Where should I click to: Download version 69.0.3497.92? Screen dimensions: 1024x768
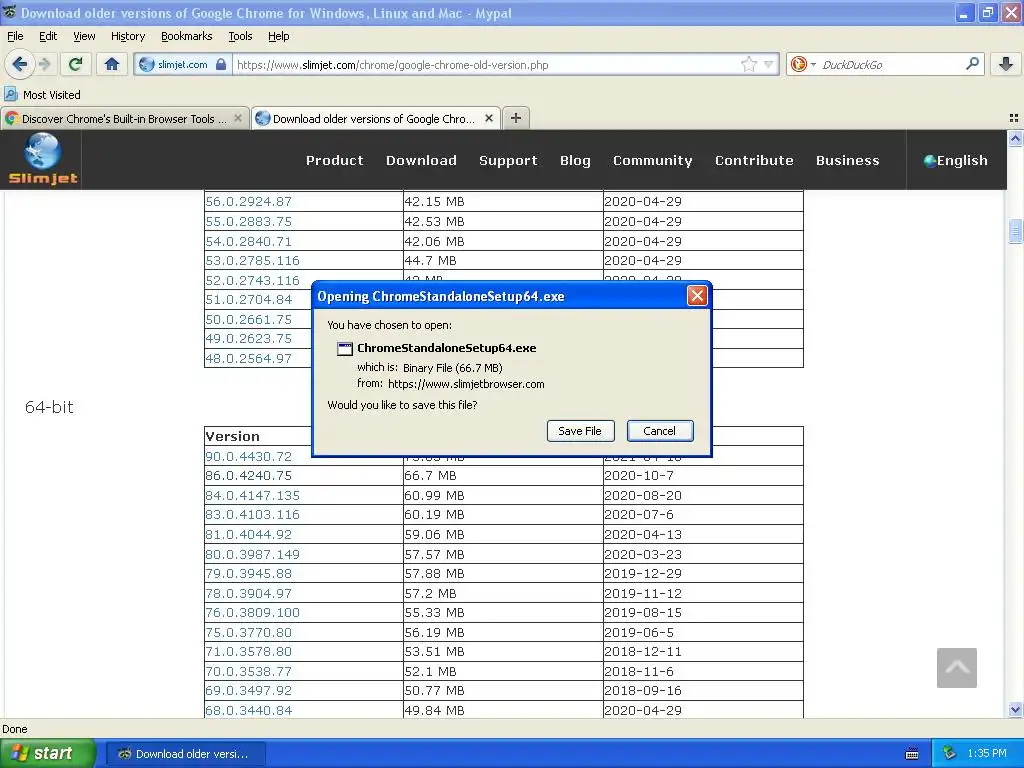click(248, 690)
